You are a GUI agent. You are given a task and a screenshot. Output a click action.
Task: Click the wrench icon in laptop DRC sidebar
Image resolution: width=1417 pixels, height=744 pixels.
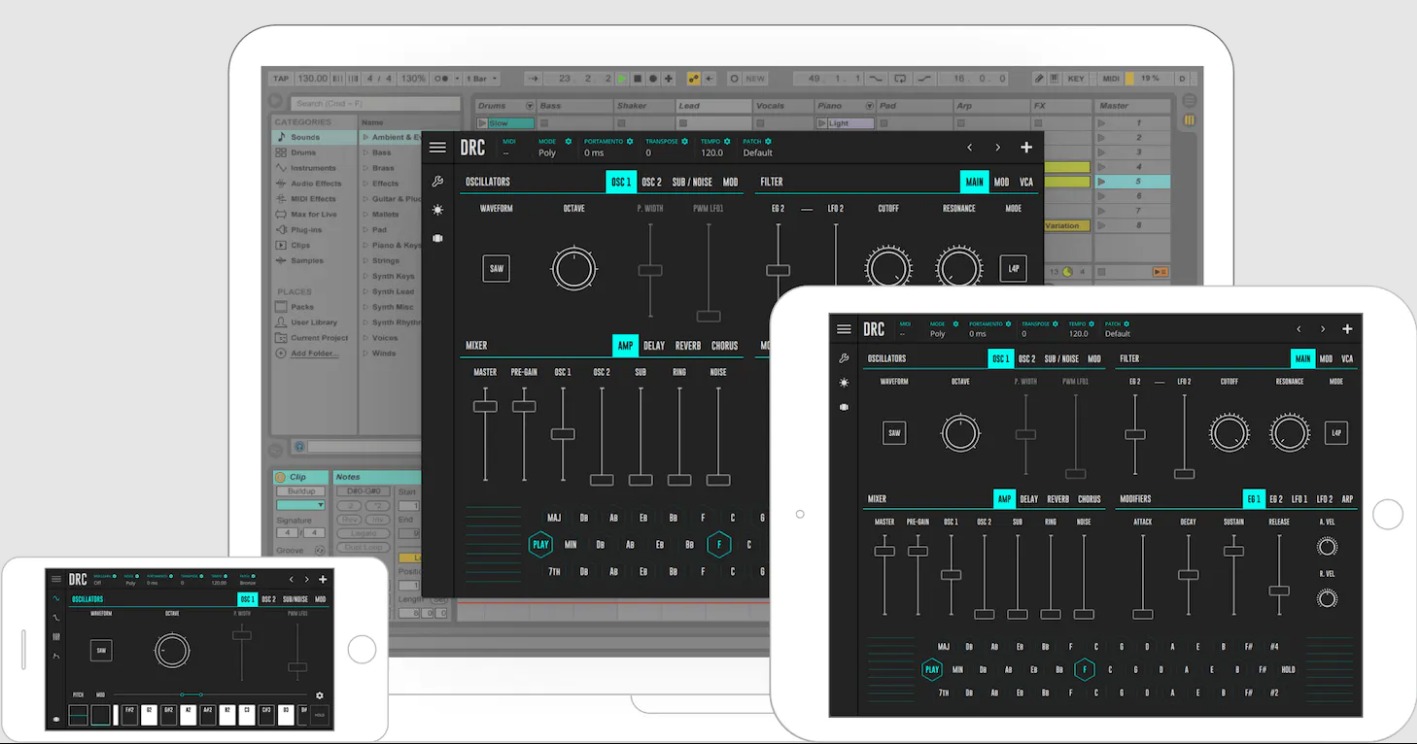437,182
